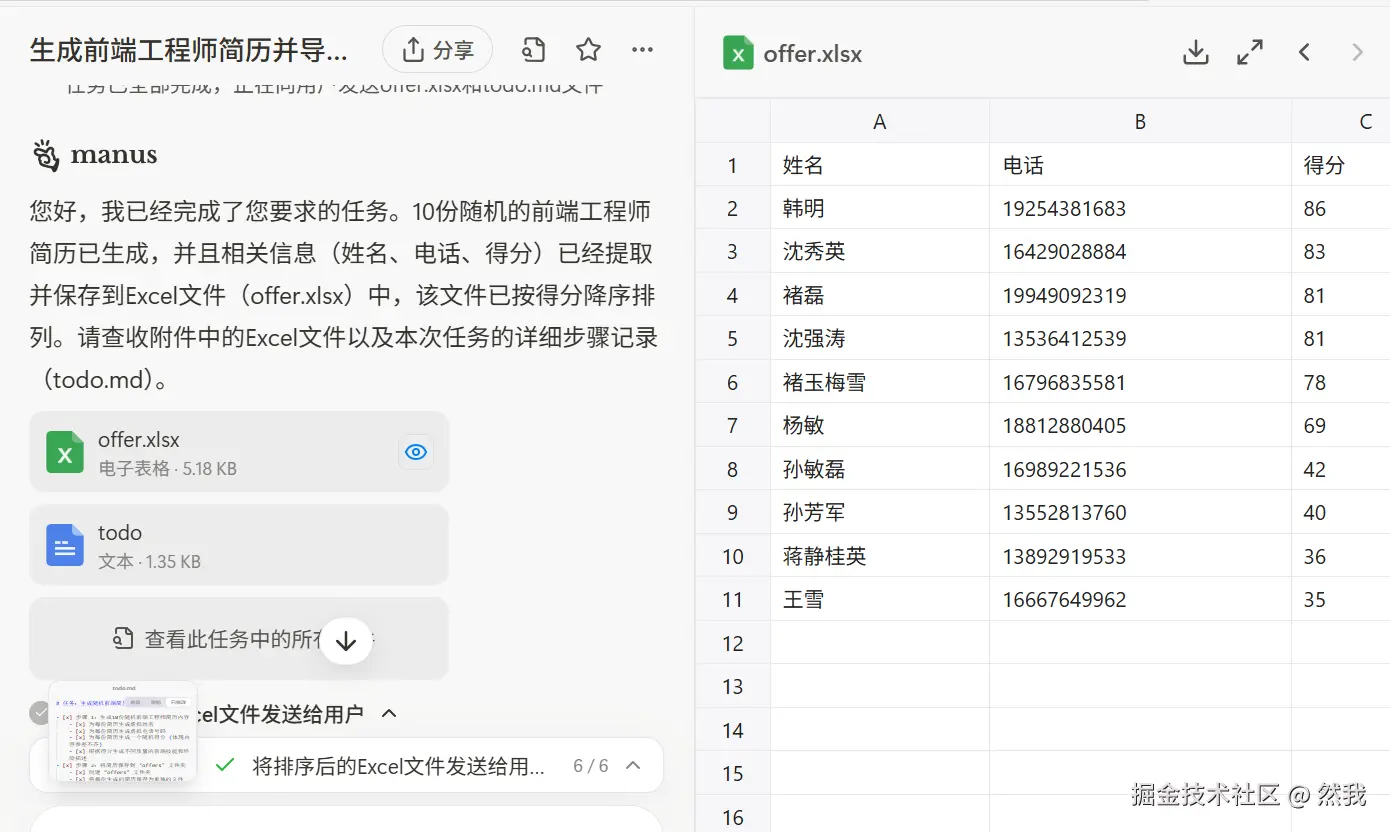Go to previous file with left chevron
The height and width of the screenshot is (832, 1390).
click(1304, 53)
